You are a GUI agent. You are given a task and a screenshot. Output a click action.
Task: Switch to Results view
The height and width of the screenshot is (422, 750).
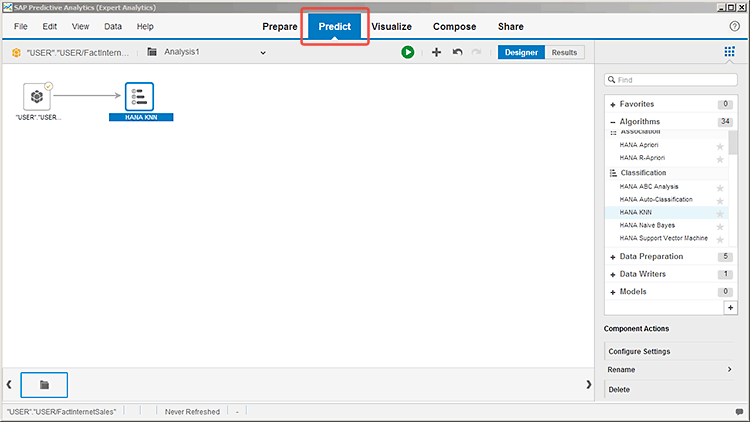[x=564, y=52]
